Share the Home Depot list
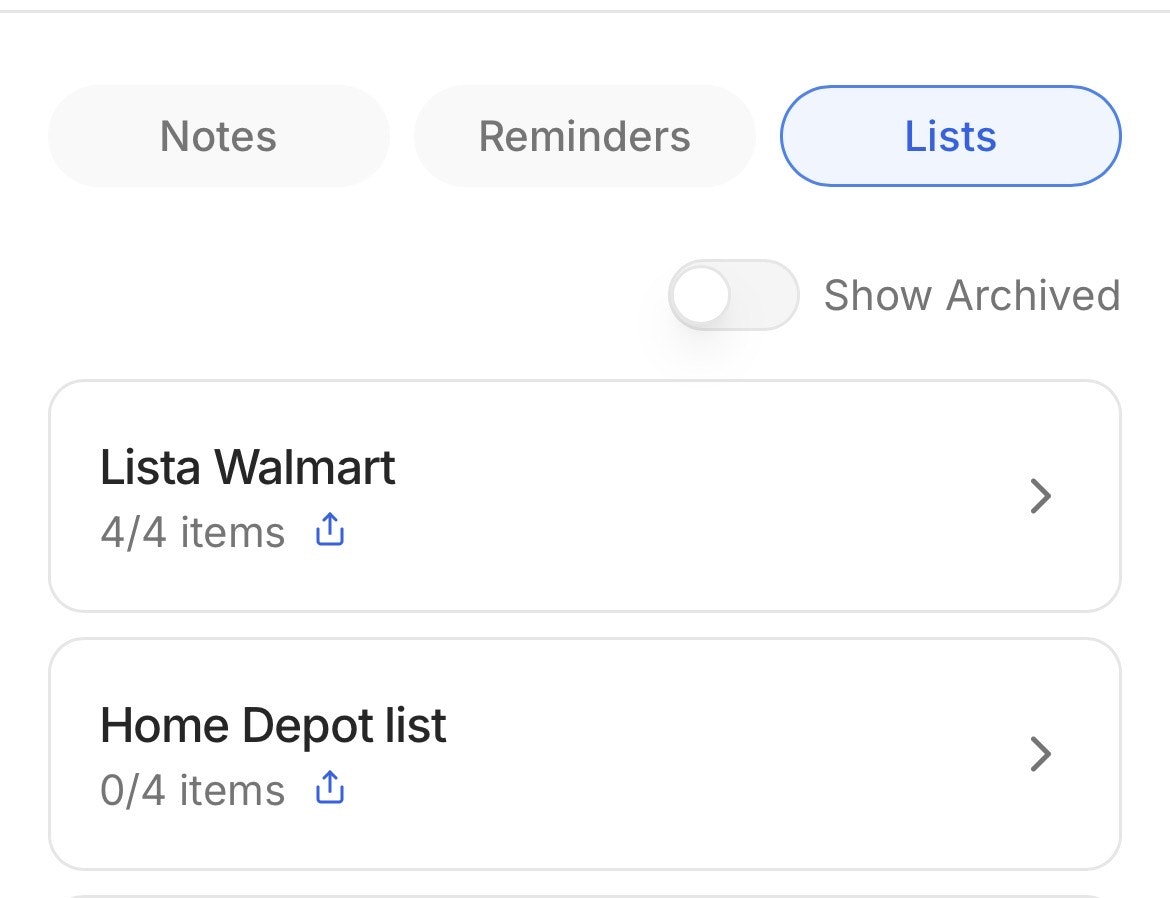The width and height of the screenshot is (1170, 898). pyautogui.click(x=330, y=790)
